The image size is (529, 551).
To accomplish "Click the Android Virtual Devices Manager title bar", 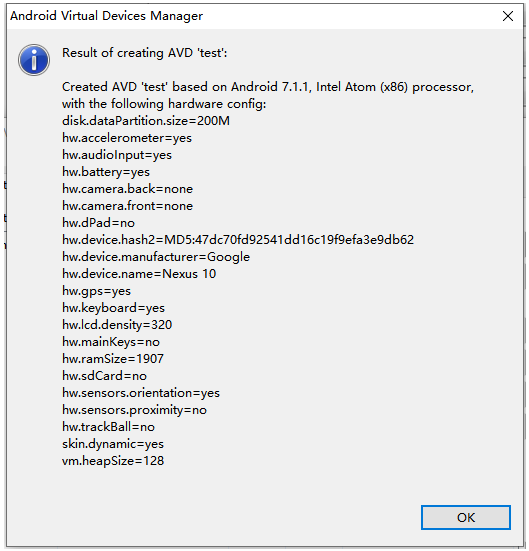I will click(x=246, y=16).
